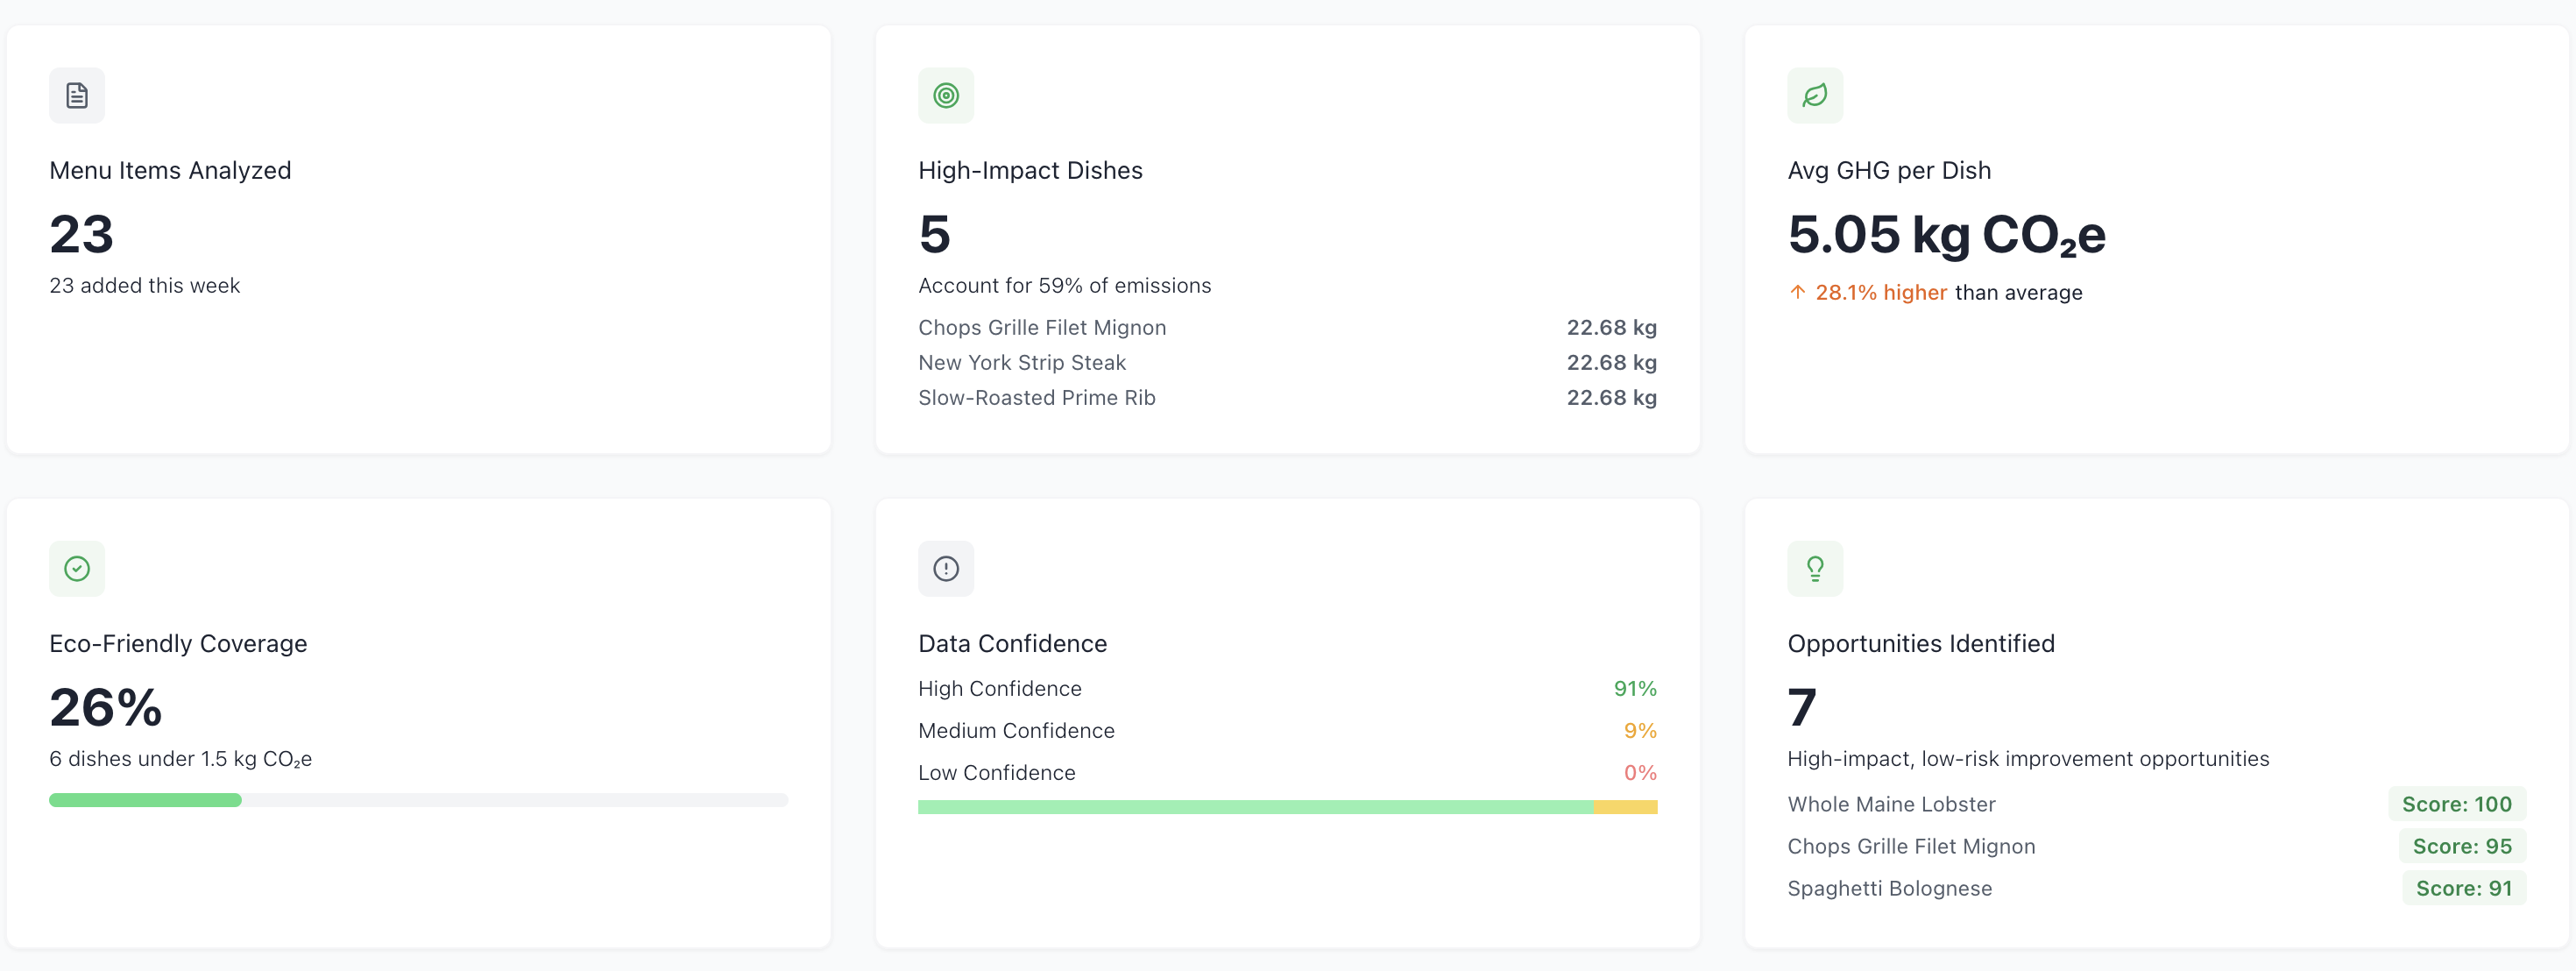Click the High-Impact Dishes card title
Image resolution: width=2576 pixels, height=971 pixels.
pyautogui.click(x=1030, y=170)
